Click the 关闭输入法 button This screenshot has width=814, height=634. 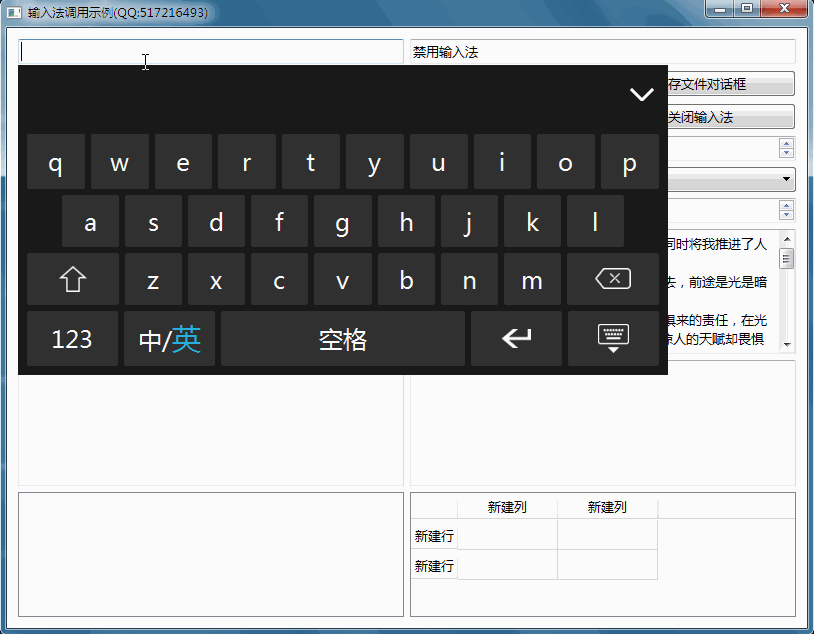coord(728,116)
